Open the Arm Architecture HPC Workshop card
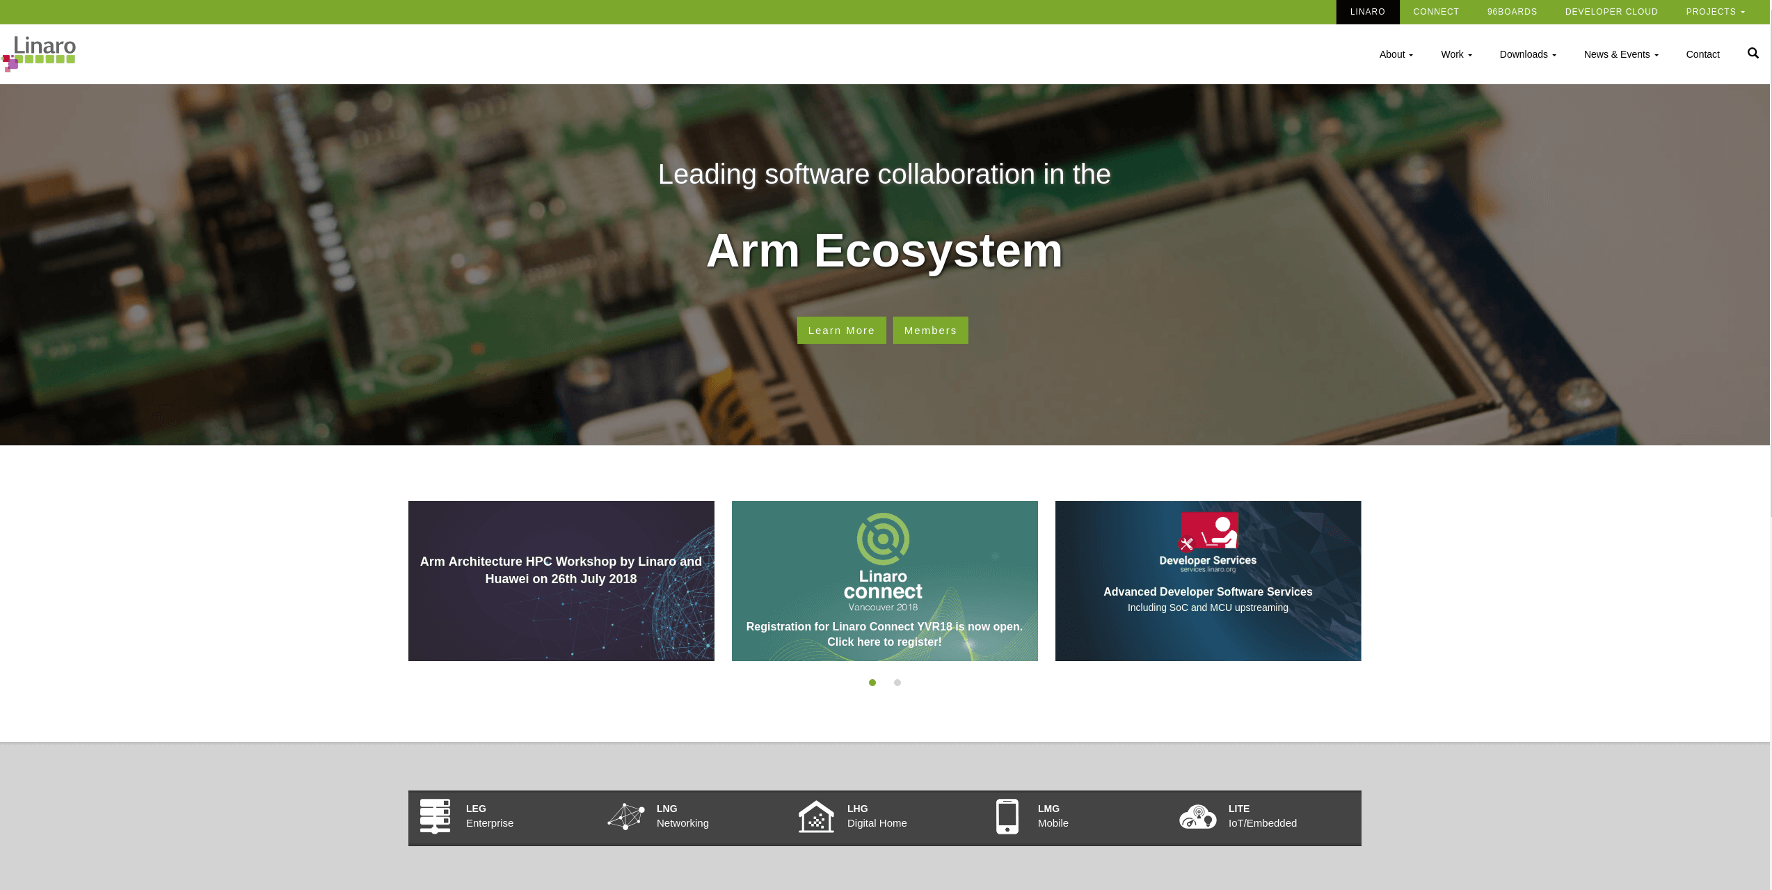This screenshot has height=890, width=1772. click(561, 581)
